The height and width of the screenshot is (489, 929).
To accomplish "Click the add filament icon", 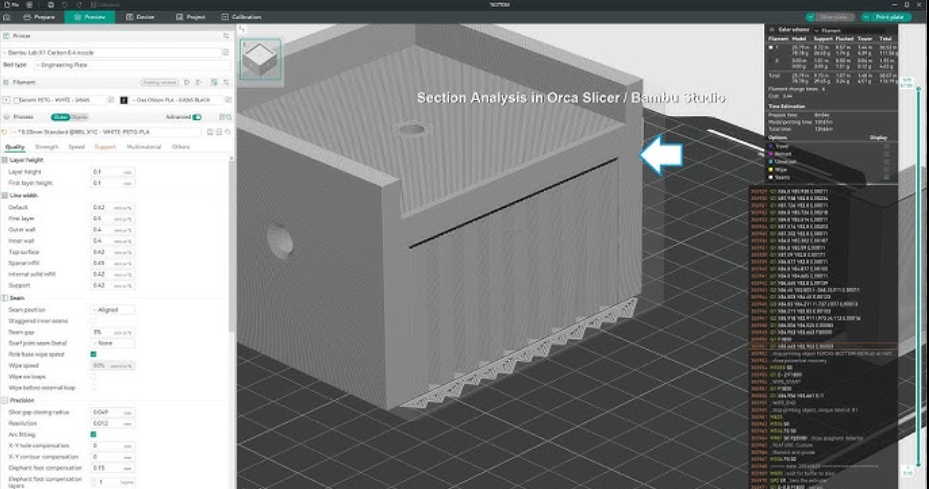I will pos(187,82).
